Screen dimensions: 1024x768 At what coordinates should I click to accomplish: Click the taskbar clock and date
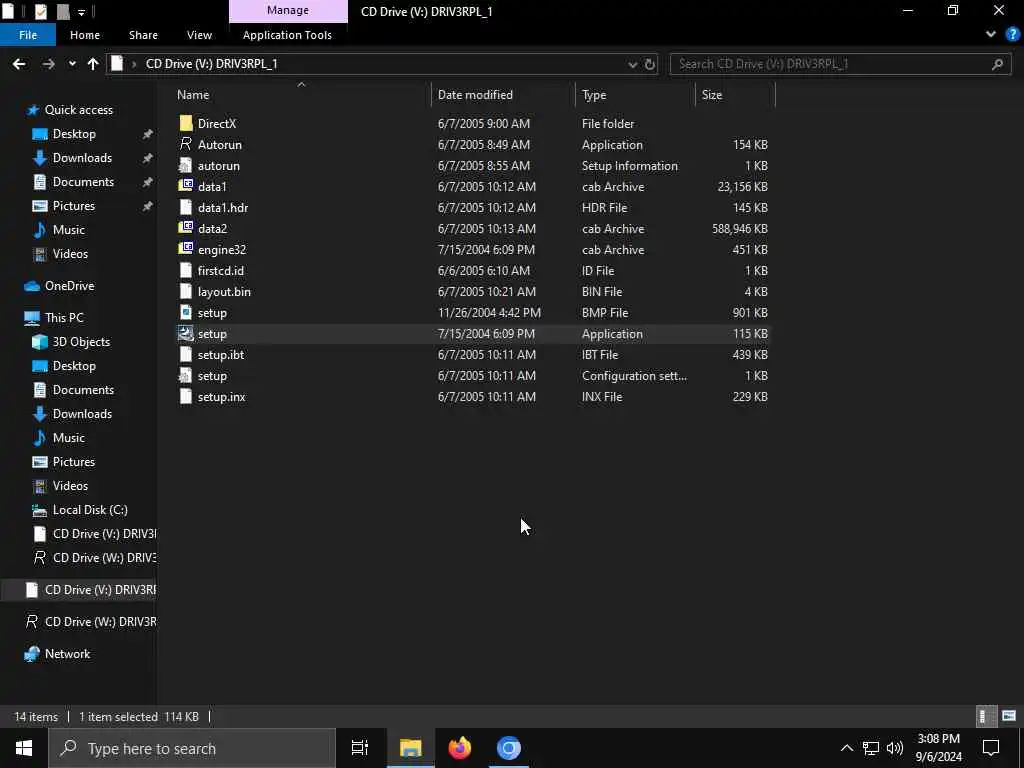(x=938, y=748)
